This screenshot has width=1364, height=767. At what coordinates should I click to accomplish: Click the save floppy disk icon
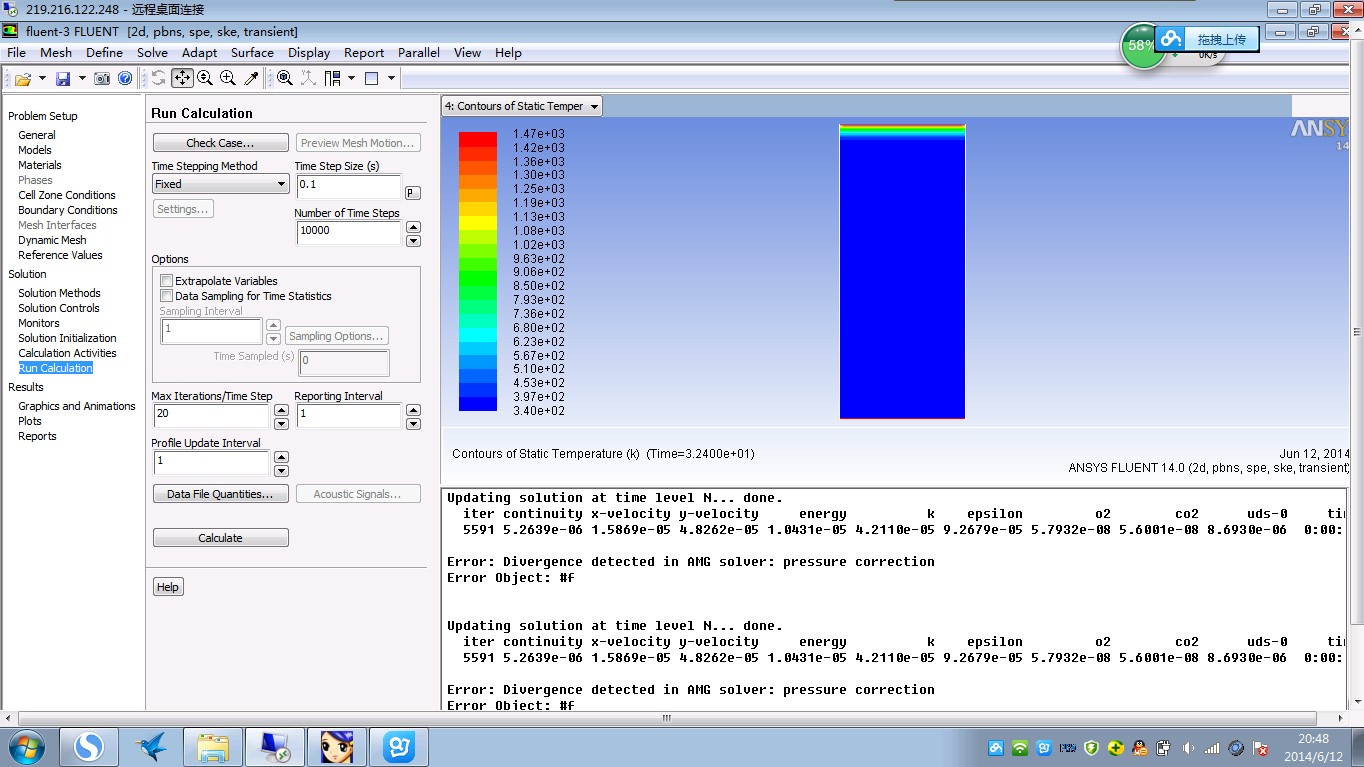tap(63, 78)
